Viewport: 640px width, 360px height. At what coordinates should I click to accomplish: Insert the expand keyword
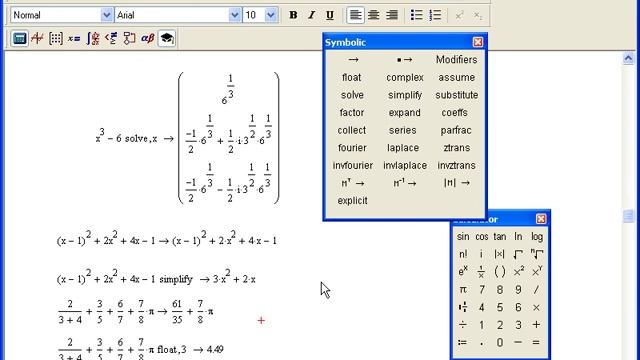(x=404, y=113)
